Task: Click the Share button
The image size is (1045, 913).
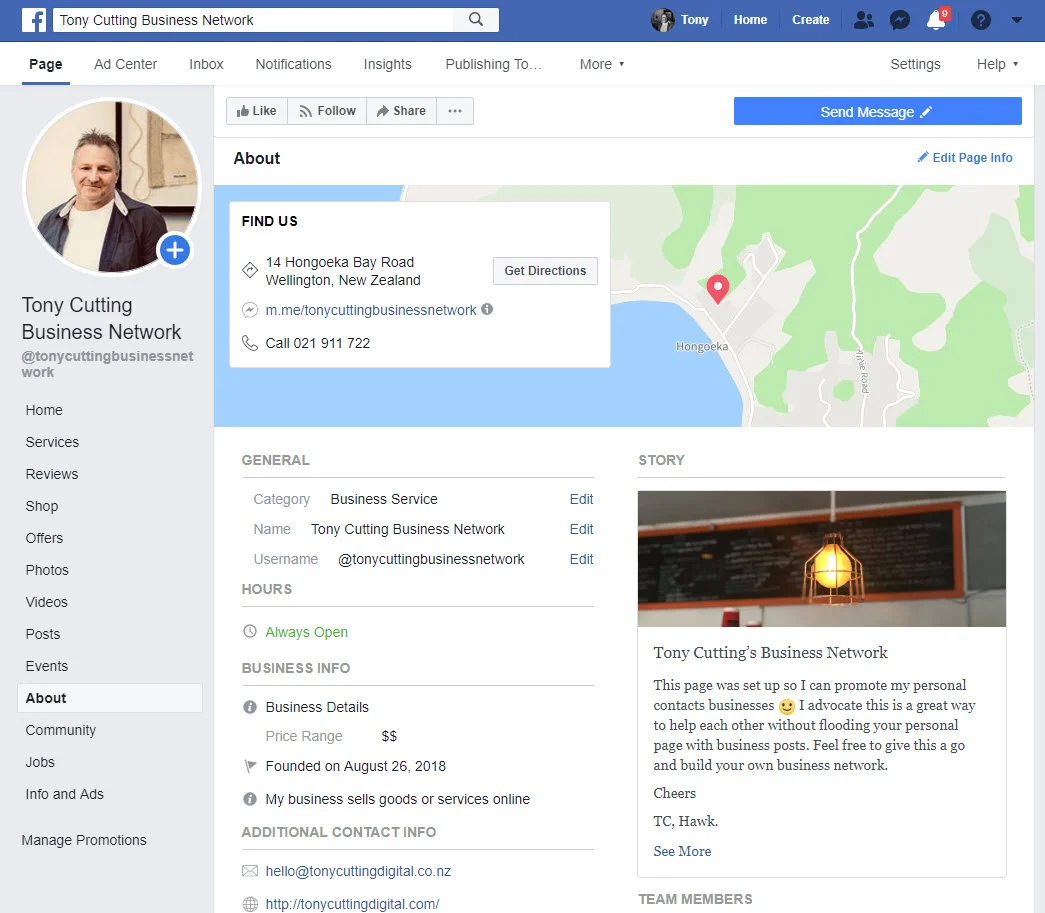Action: (x=401, y=111)
